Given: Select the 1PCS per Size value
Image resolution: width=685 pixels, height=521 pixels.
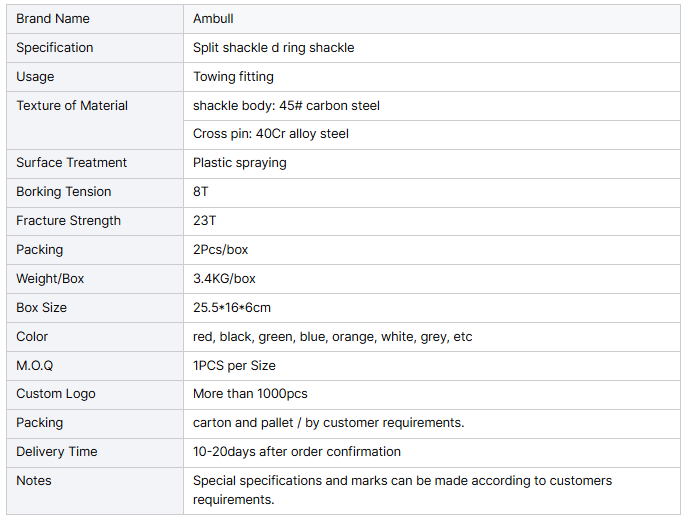Looking at the screenshot, I should (234, 366).
